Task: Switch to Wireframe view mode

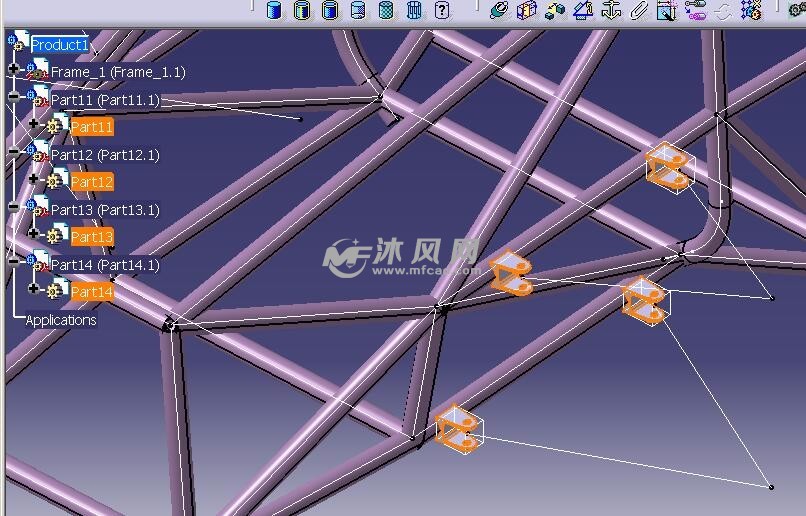Action: (414, 10)
